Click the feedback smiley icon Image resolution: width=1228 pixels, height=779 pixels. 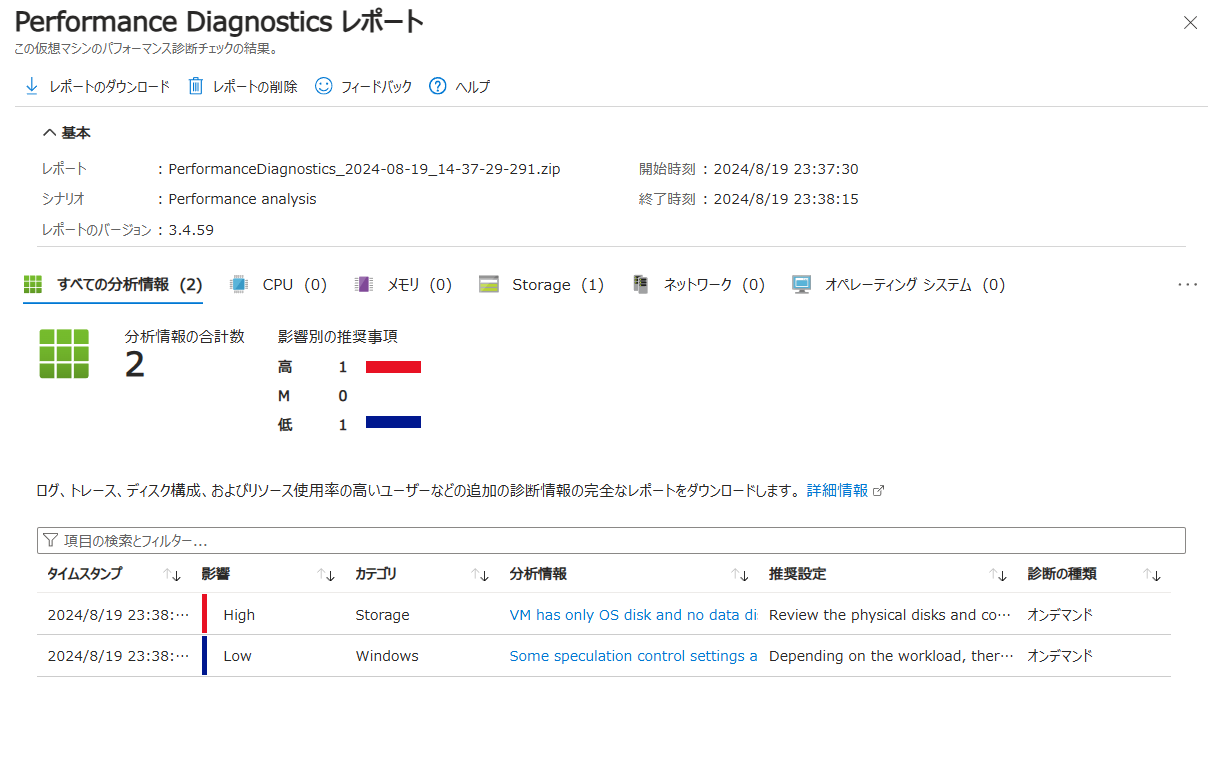(323, 86)
